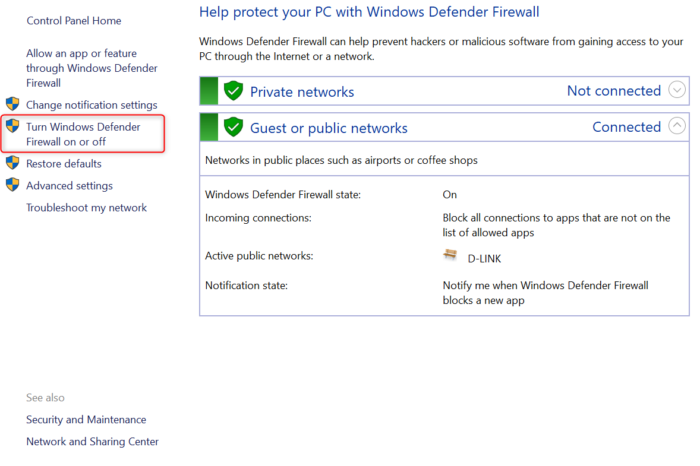Open Restore defaults link

64,164
